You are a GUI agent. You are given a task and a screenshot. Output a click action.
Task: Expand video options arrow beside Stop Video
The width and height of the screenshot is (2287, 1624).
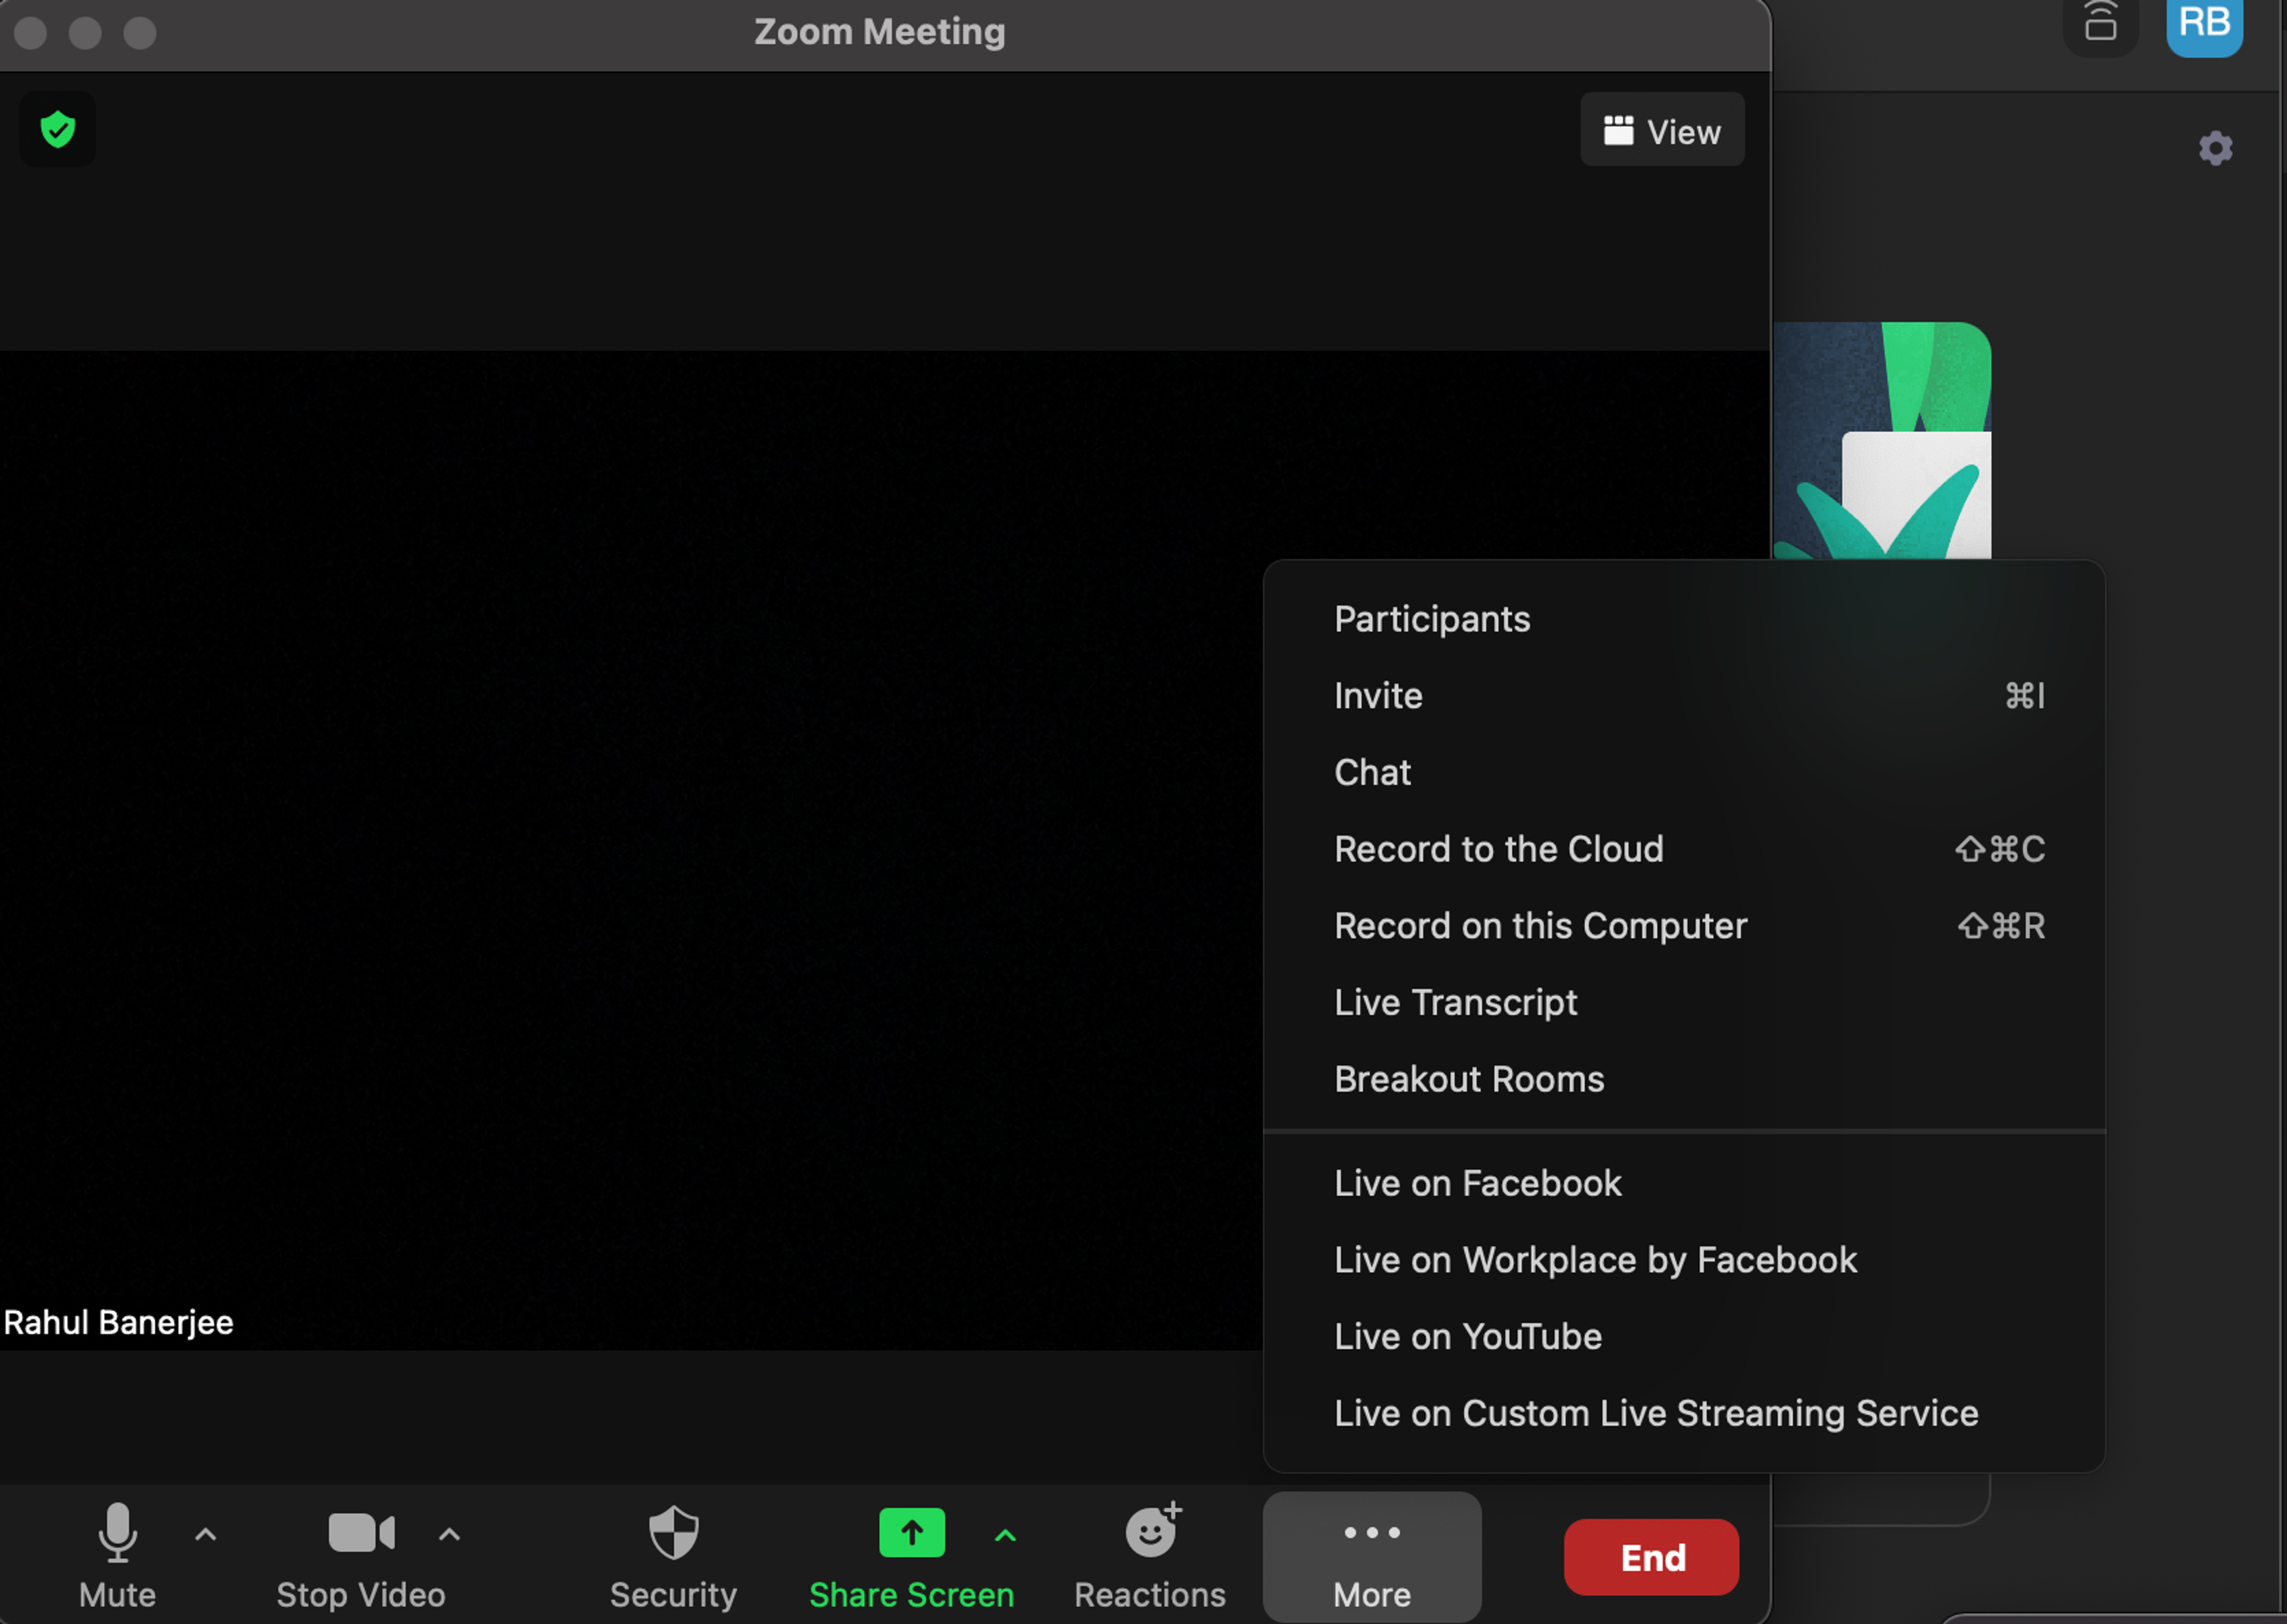click(449, 1533)
